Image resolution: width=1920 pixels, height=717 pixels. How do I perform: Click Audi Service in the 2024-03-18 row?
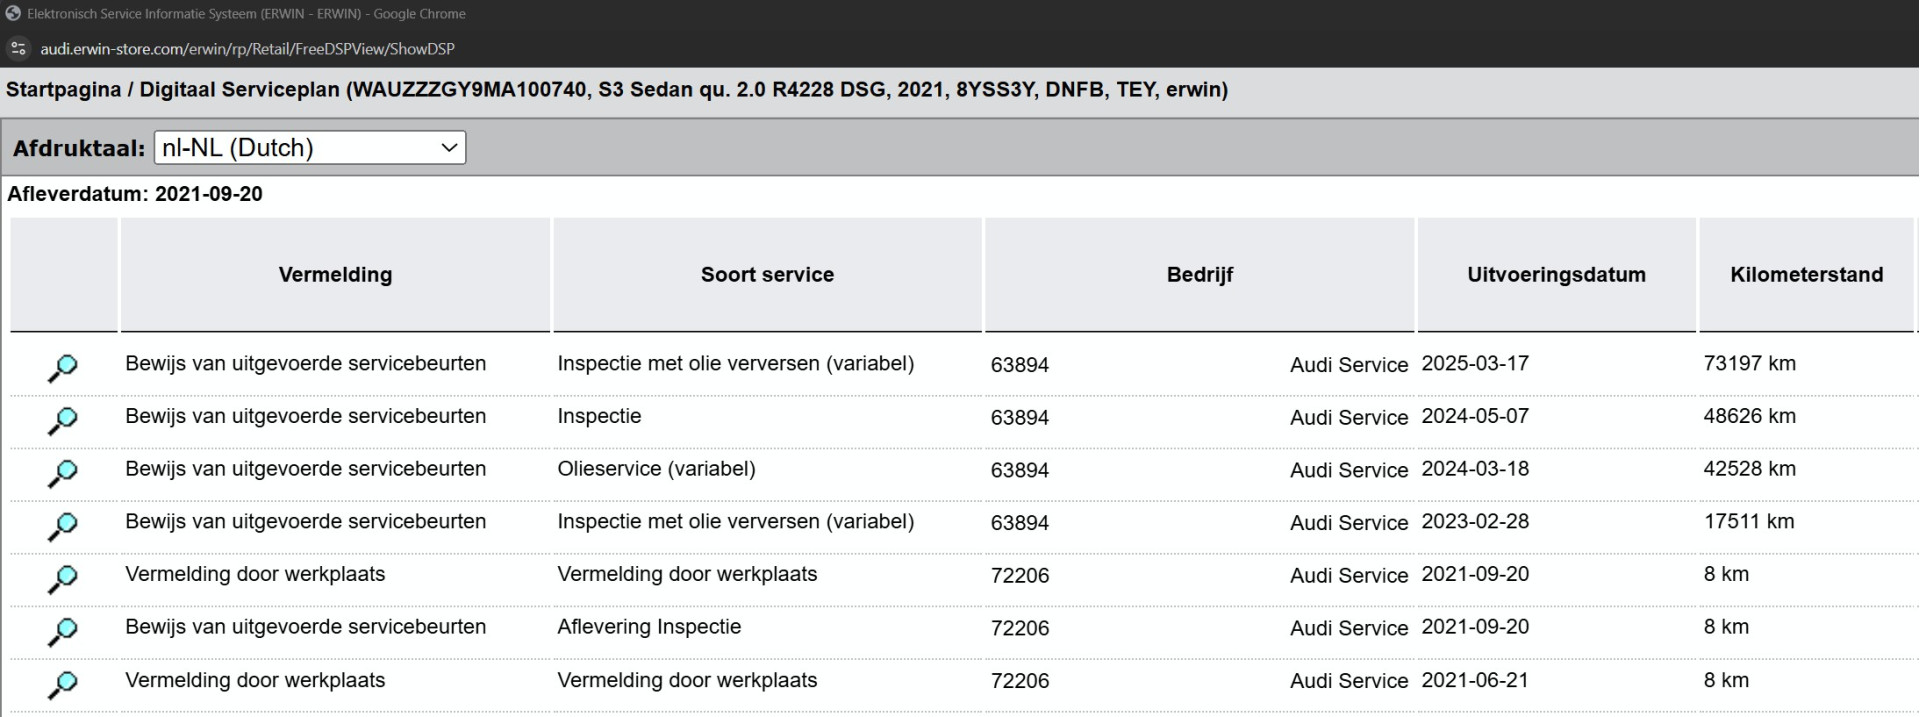click(x=1349, y=470)
